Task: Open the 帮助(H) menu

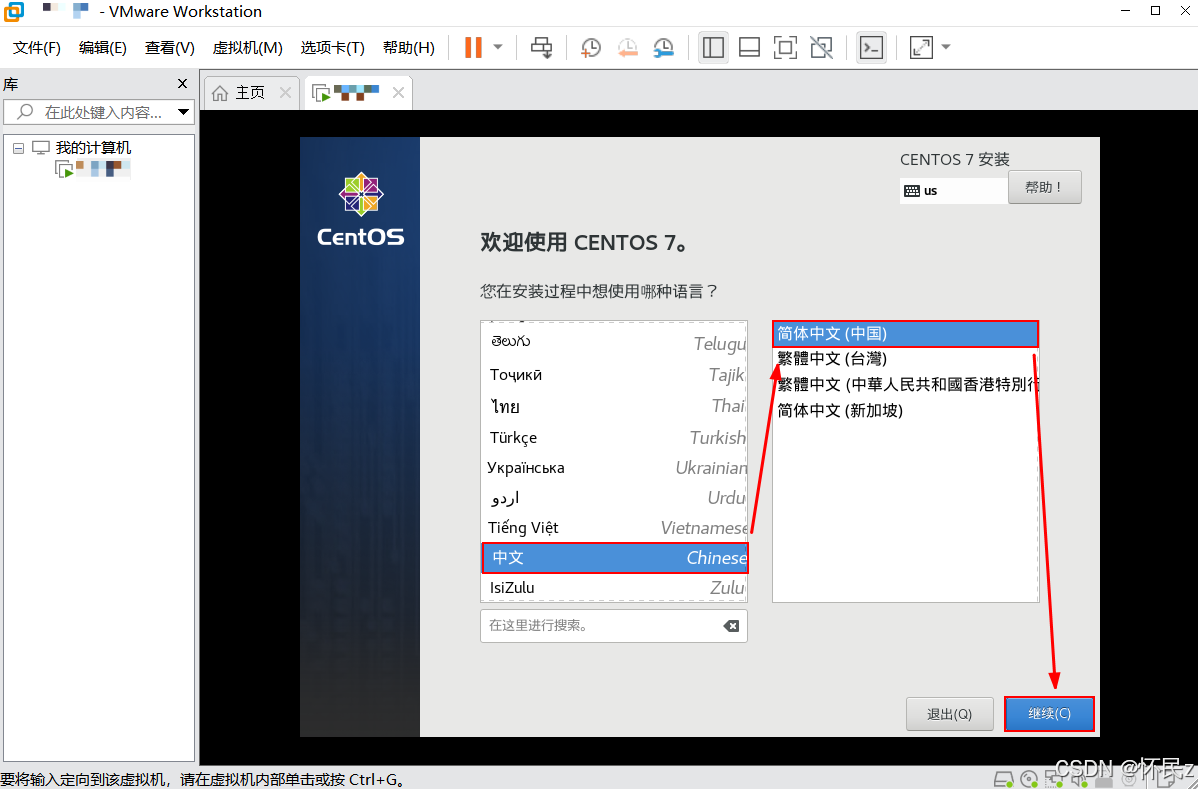Action: click(409, 47)
